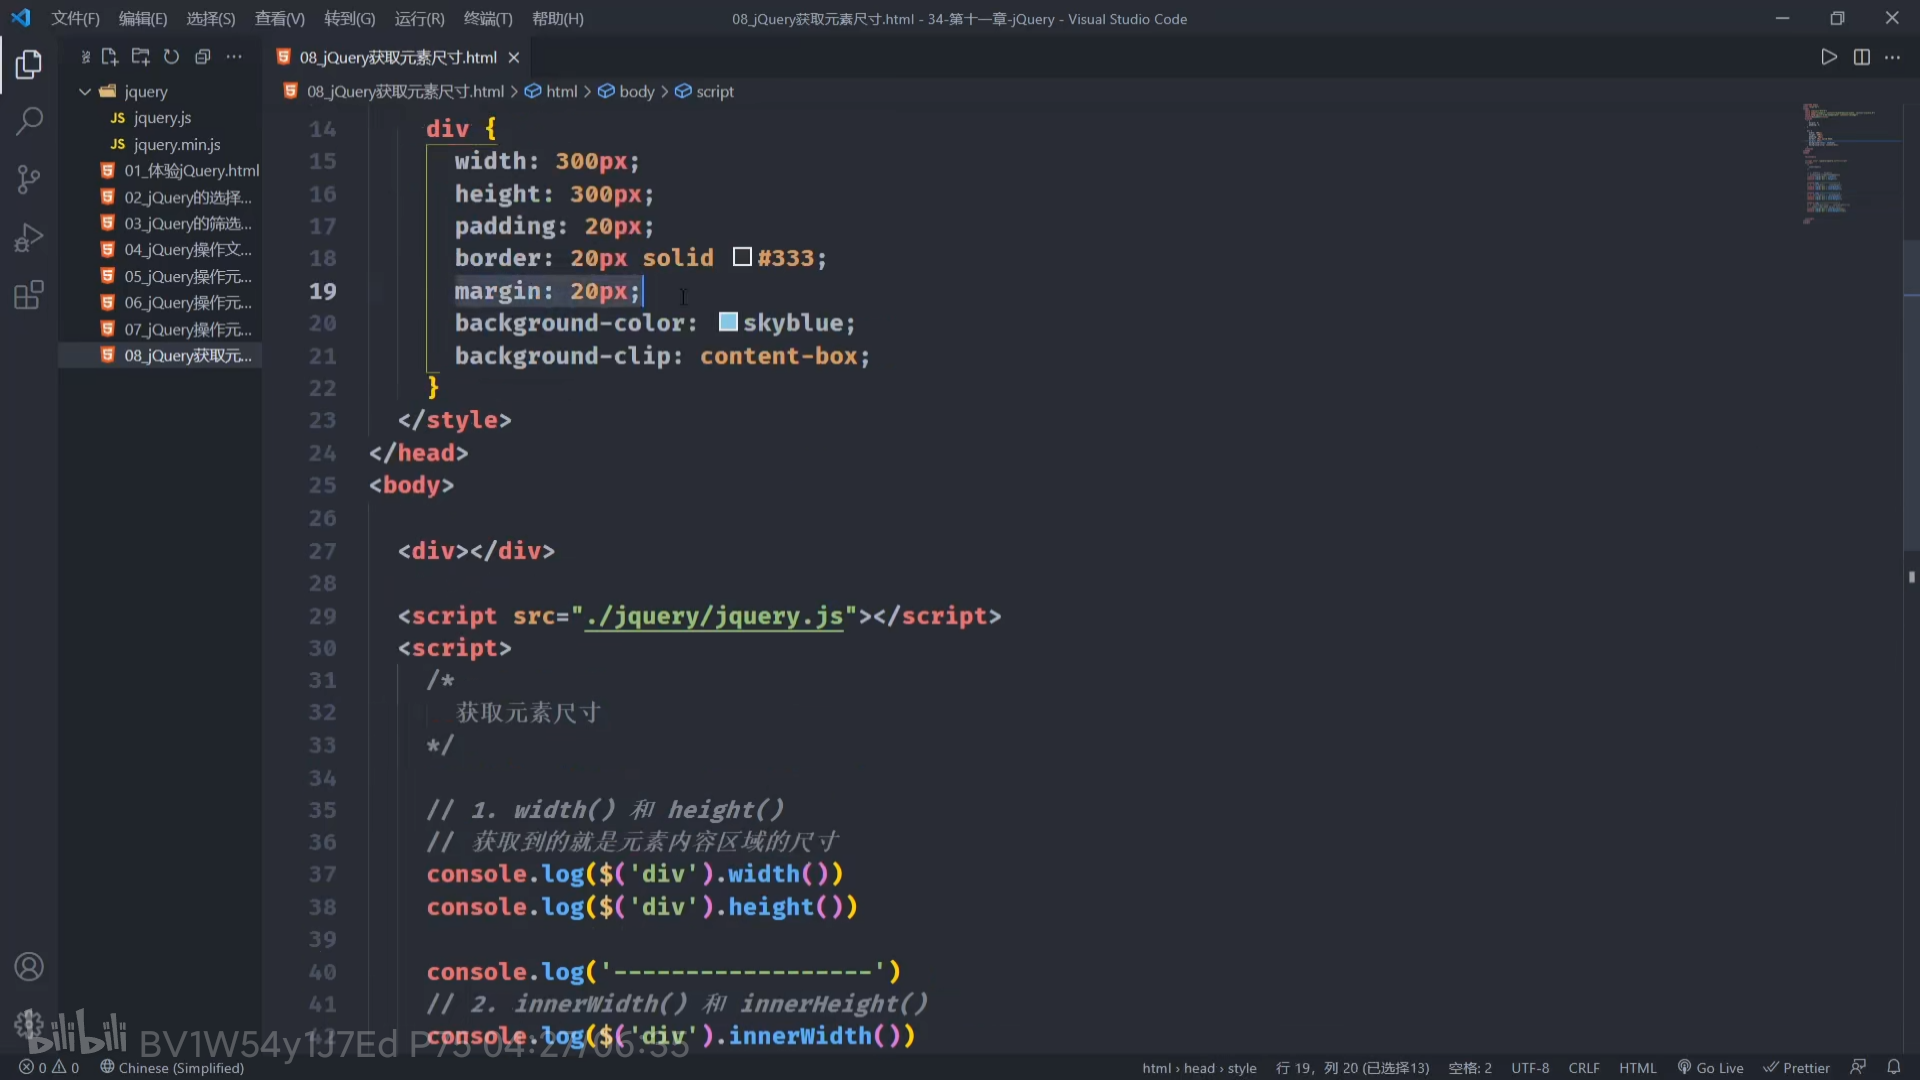Open the Search view in activity bar
This screenshot has height=1080, width=1920.
point(29,122)
